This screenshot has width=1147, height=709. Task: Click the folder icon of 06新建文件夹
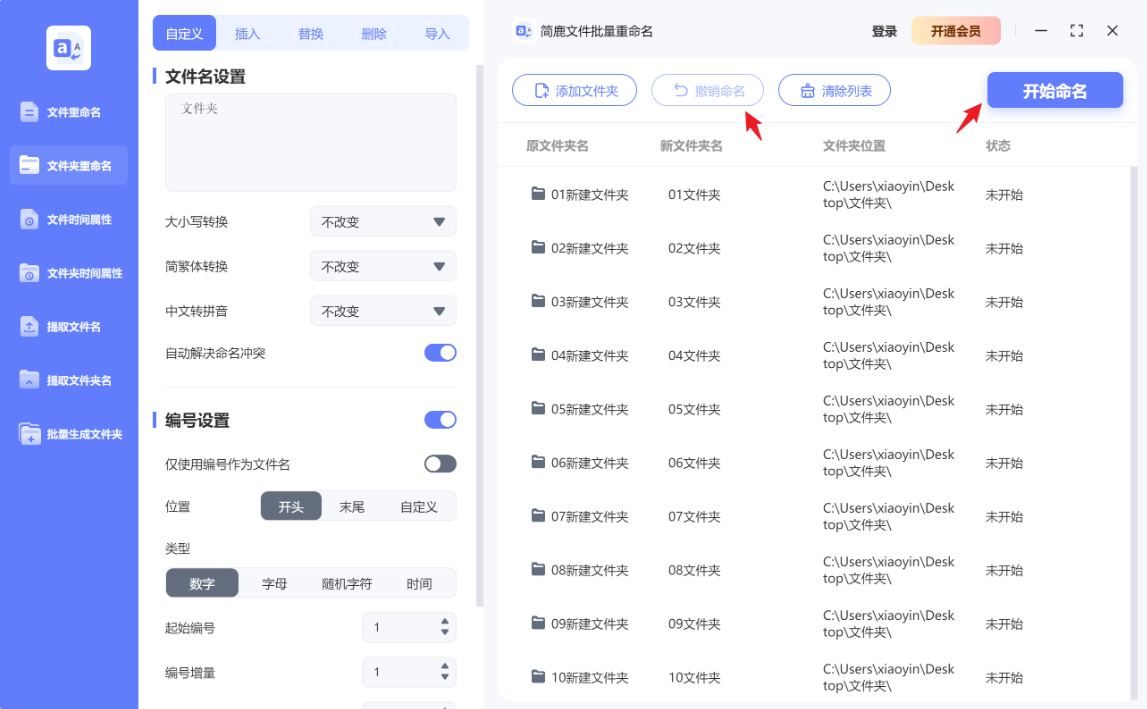[538, 462]
